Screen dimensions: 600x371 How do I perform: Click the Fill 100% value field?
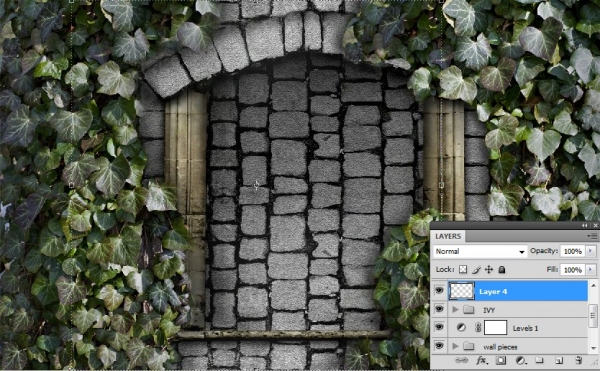coord(573,270)
